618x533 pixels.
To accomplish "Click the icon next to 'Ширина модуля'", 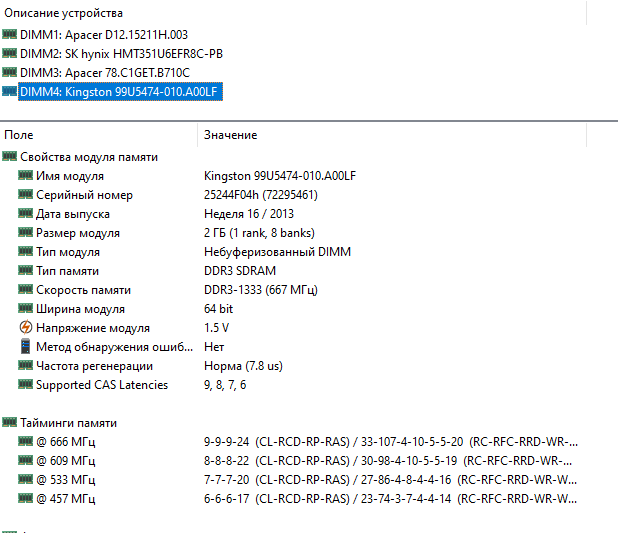I will tap(26, 308).
